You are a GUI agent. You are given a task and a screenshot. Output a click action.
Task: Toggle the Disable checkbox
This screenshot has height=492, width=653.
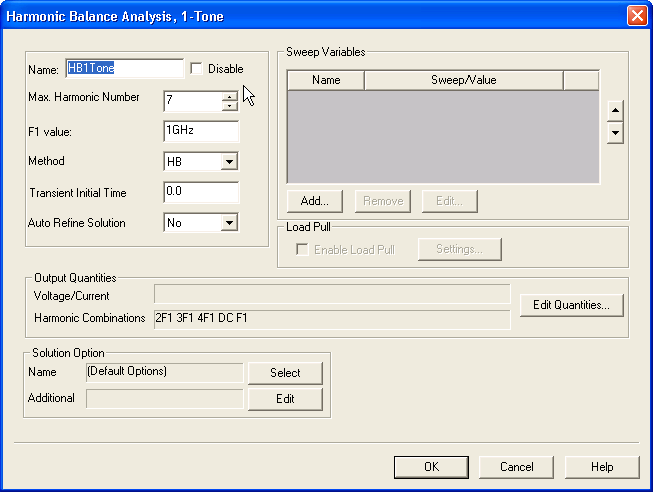coord(196,69)
